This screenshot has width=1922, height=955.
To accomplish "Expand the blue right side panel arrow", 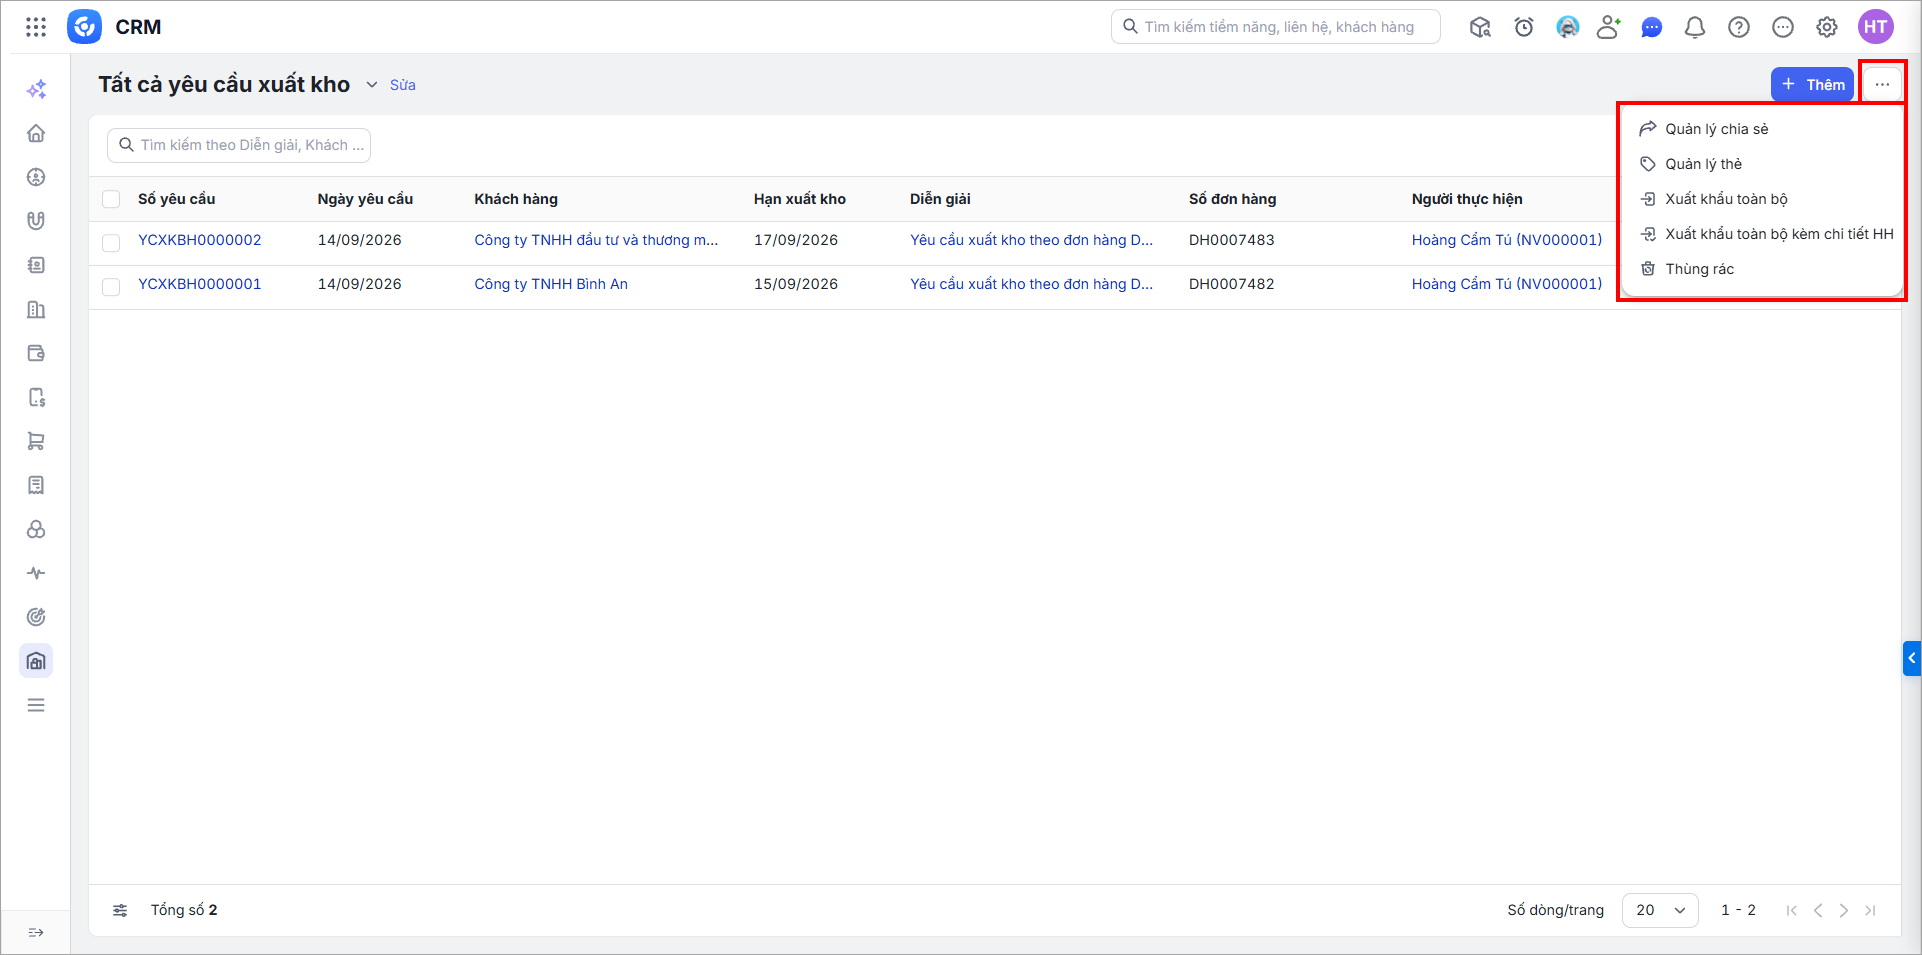I will click(1912, 658).
